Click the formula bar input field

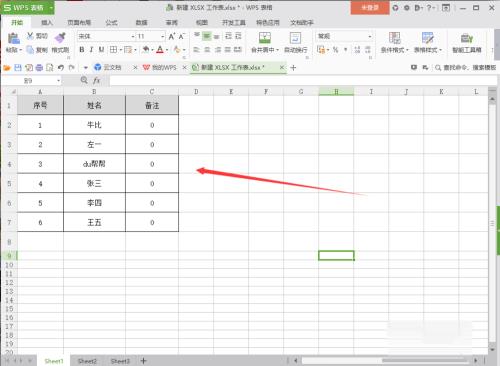pos(303,80)
